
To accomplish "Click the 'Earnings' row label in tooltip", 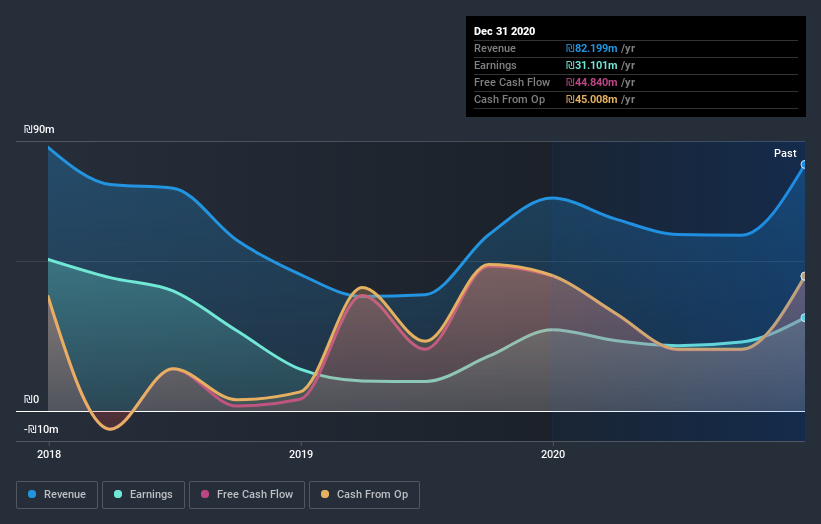I will click(x=495, y=65).
